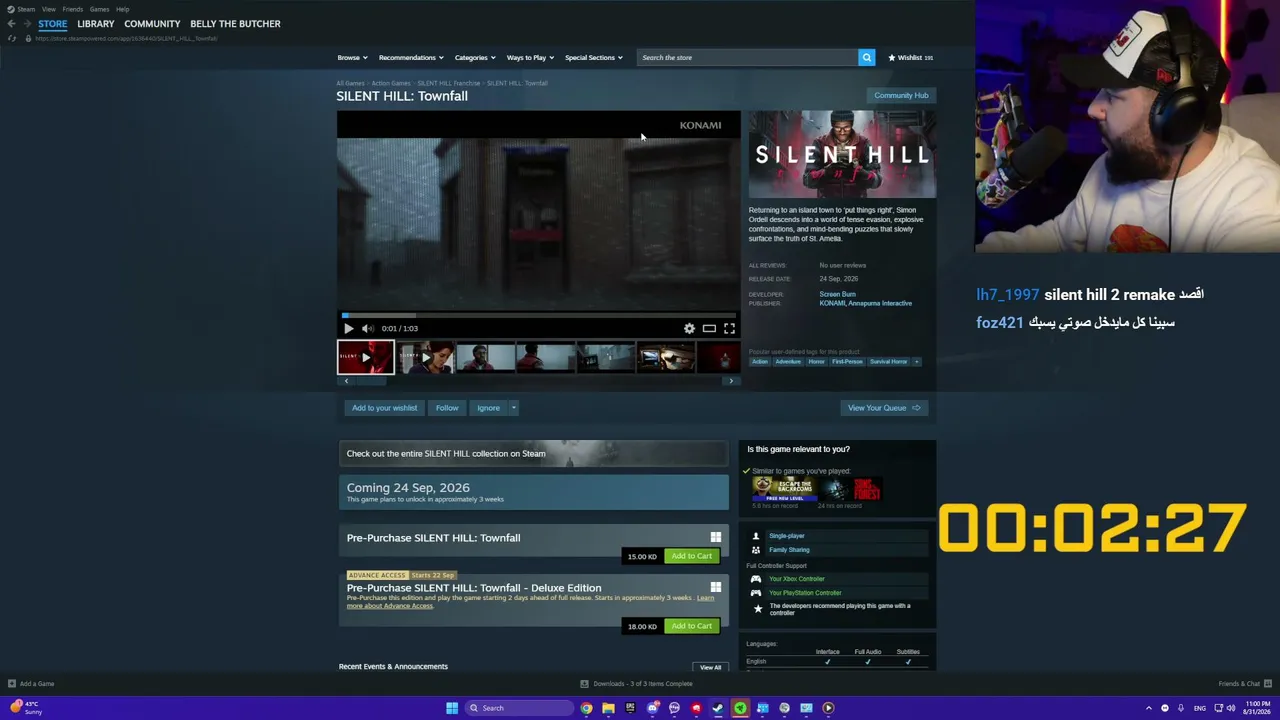Open Epic Games Launcher from taskbar
This screenshot has height=720, width=1280.
(x=630, y=708)
